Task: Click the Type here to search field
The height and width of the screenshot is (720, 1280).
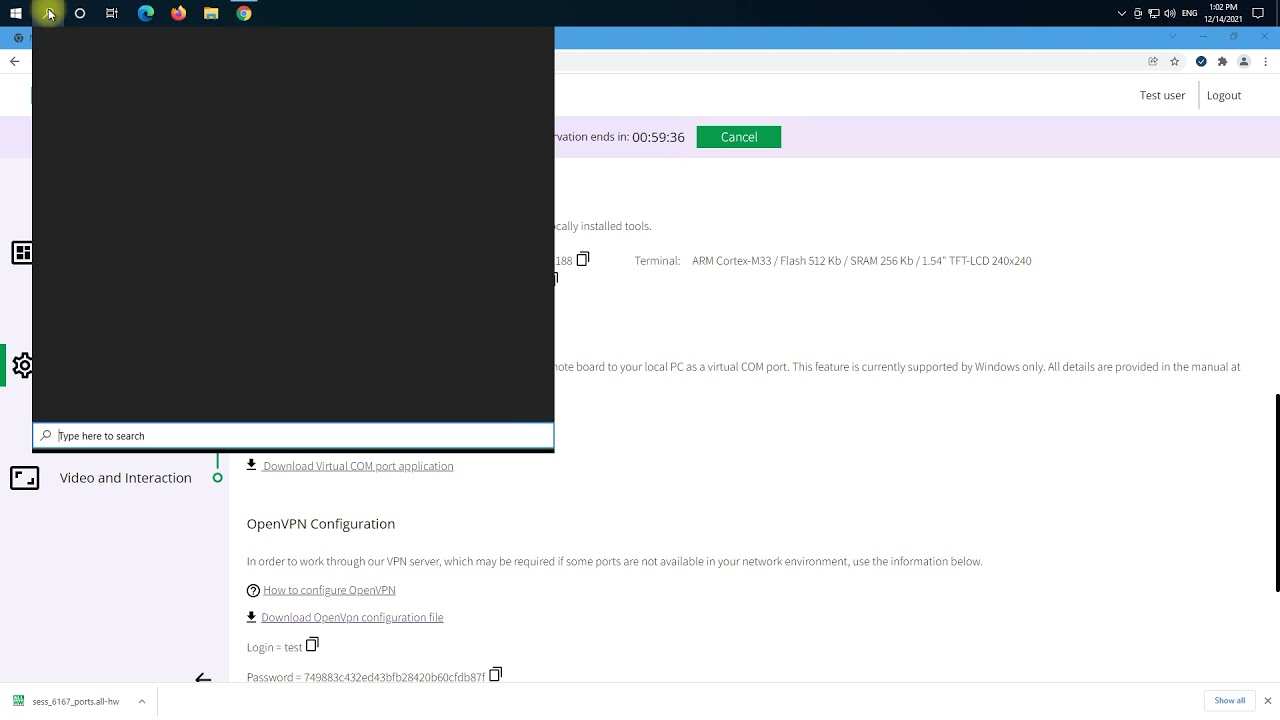Action: click(x=300, y=436)
